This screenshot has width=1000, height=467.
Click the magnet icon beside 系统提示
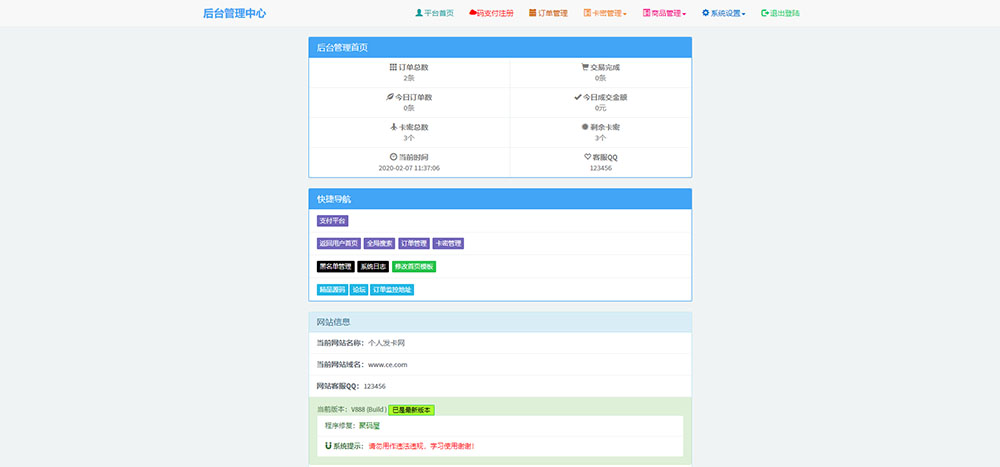pos(328,446)
